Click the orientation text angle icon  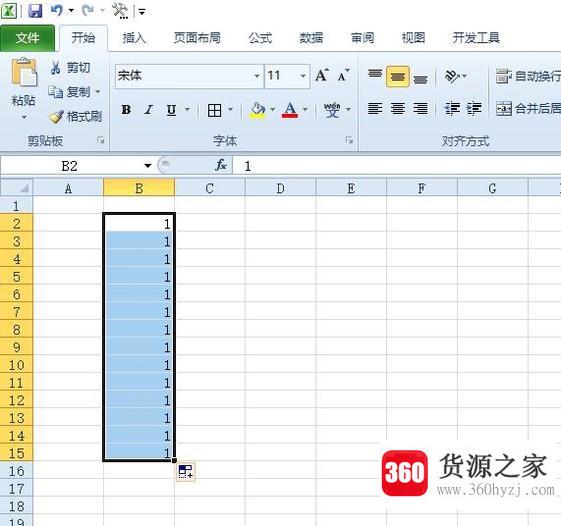click(452, 76)
